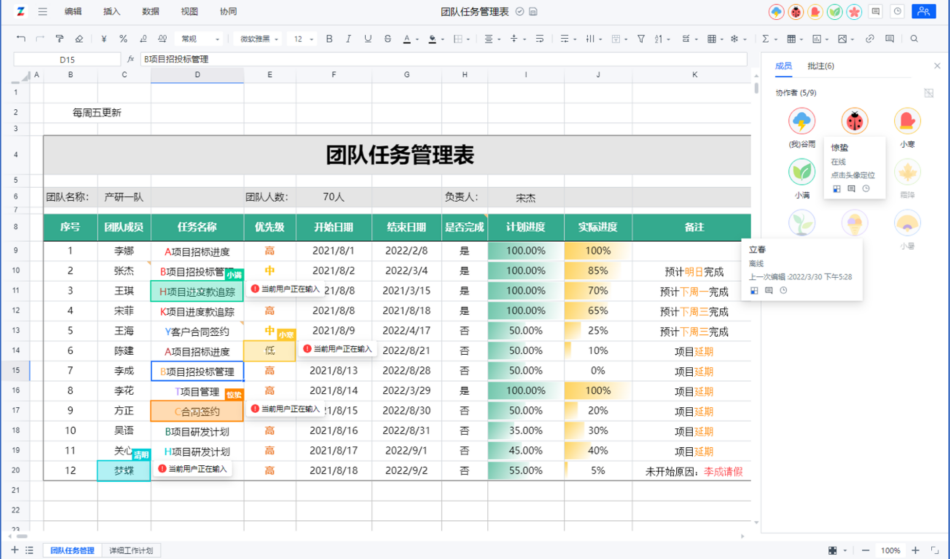The image size is (950, 559).
Task: Click the 100% zoom level
Action: click(x=890, y=551)
